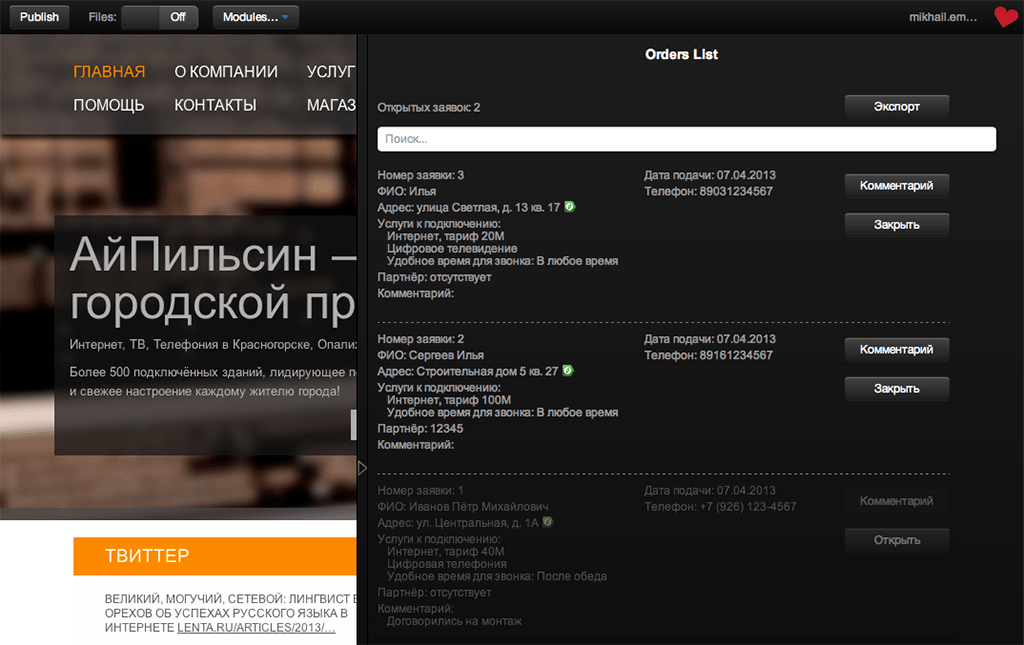
Task: Add Комментарий to order number 2
Action: coord(897,349)
